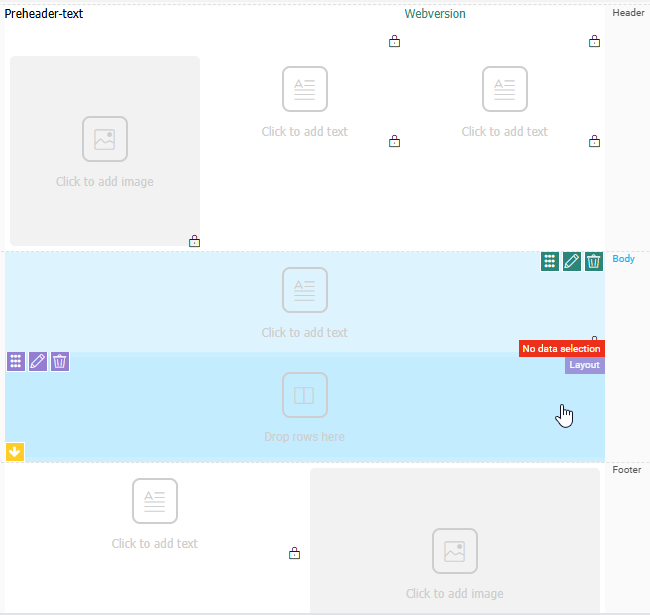Image resolution: width=650 pixels, height=615 pixels.
Task: Select the Body section label
Action: pos(623,259)
